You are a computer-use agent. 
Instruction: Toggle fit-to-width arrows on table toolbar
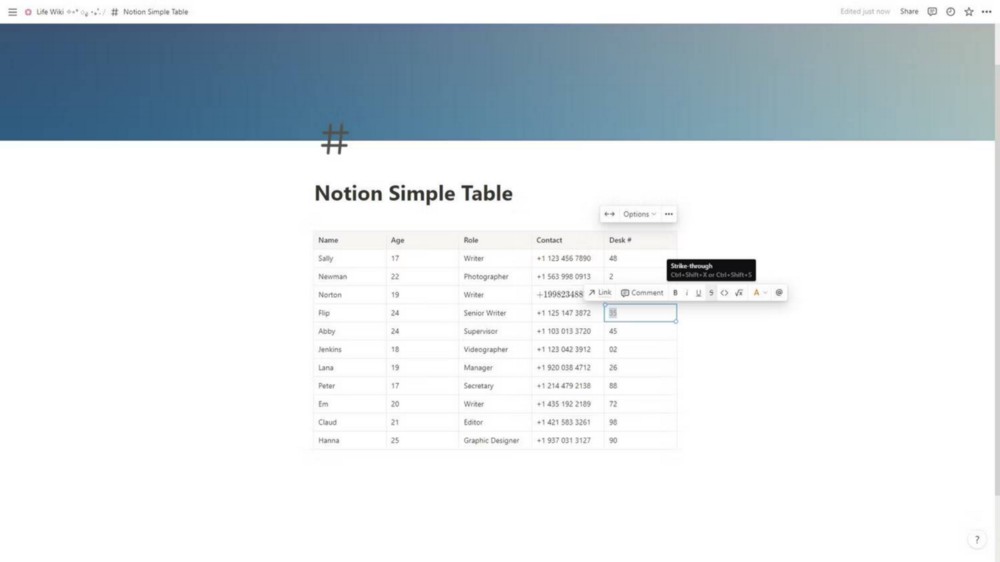[x=609, y=214]
